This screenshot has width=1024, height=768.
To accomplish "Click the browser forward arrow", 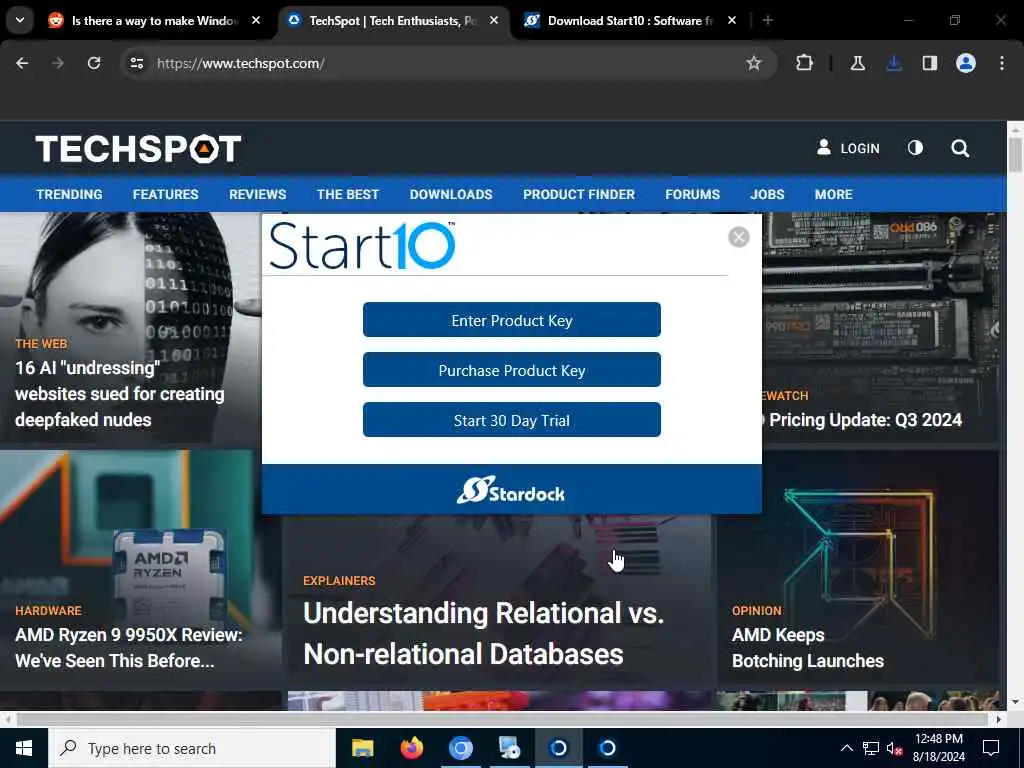I will [x=58, y=63].
